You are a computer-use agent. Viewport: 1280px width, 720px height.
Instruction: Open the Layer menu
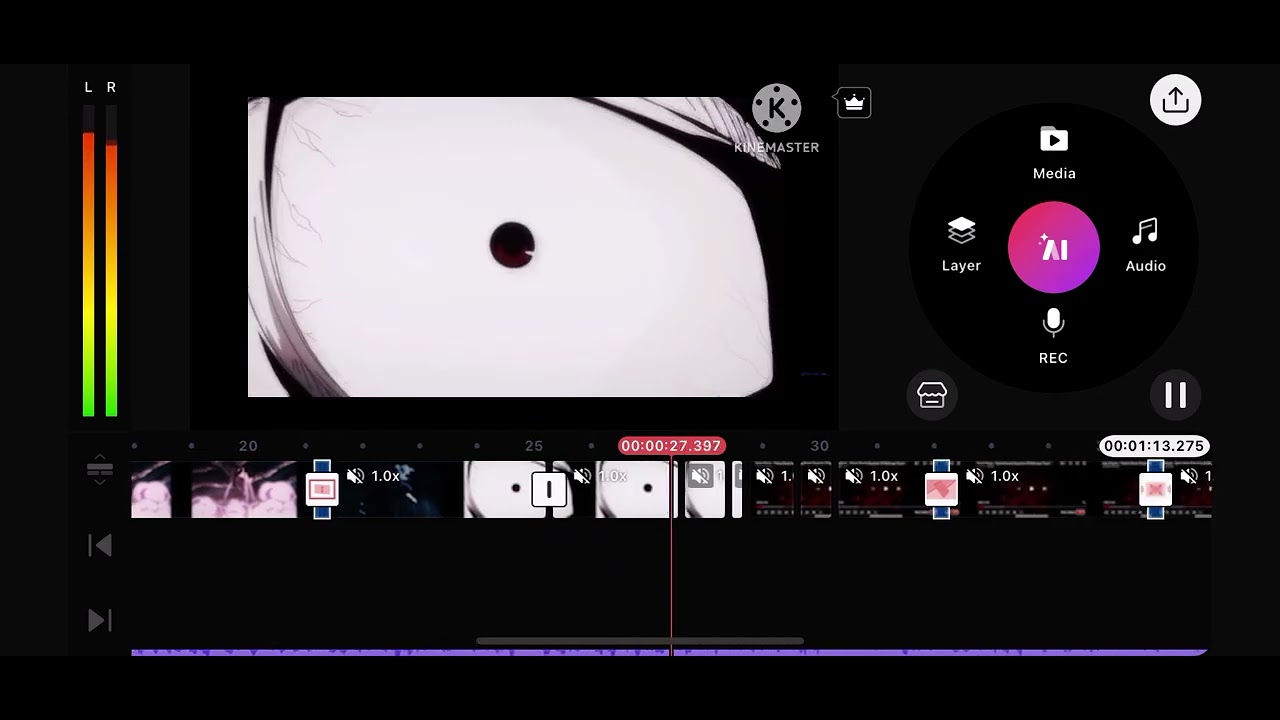tap(961, 245)
